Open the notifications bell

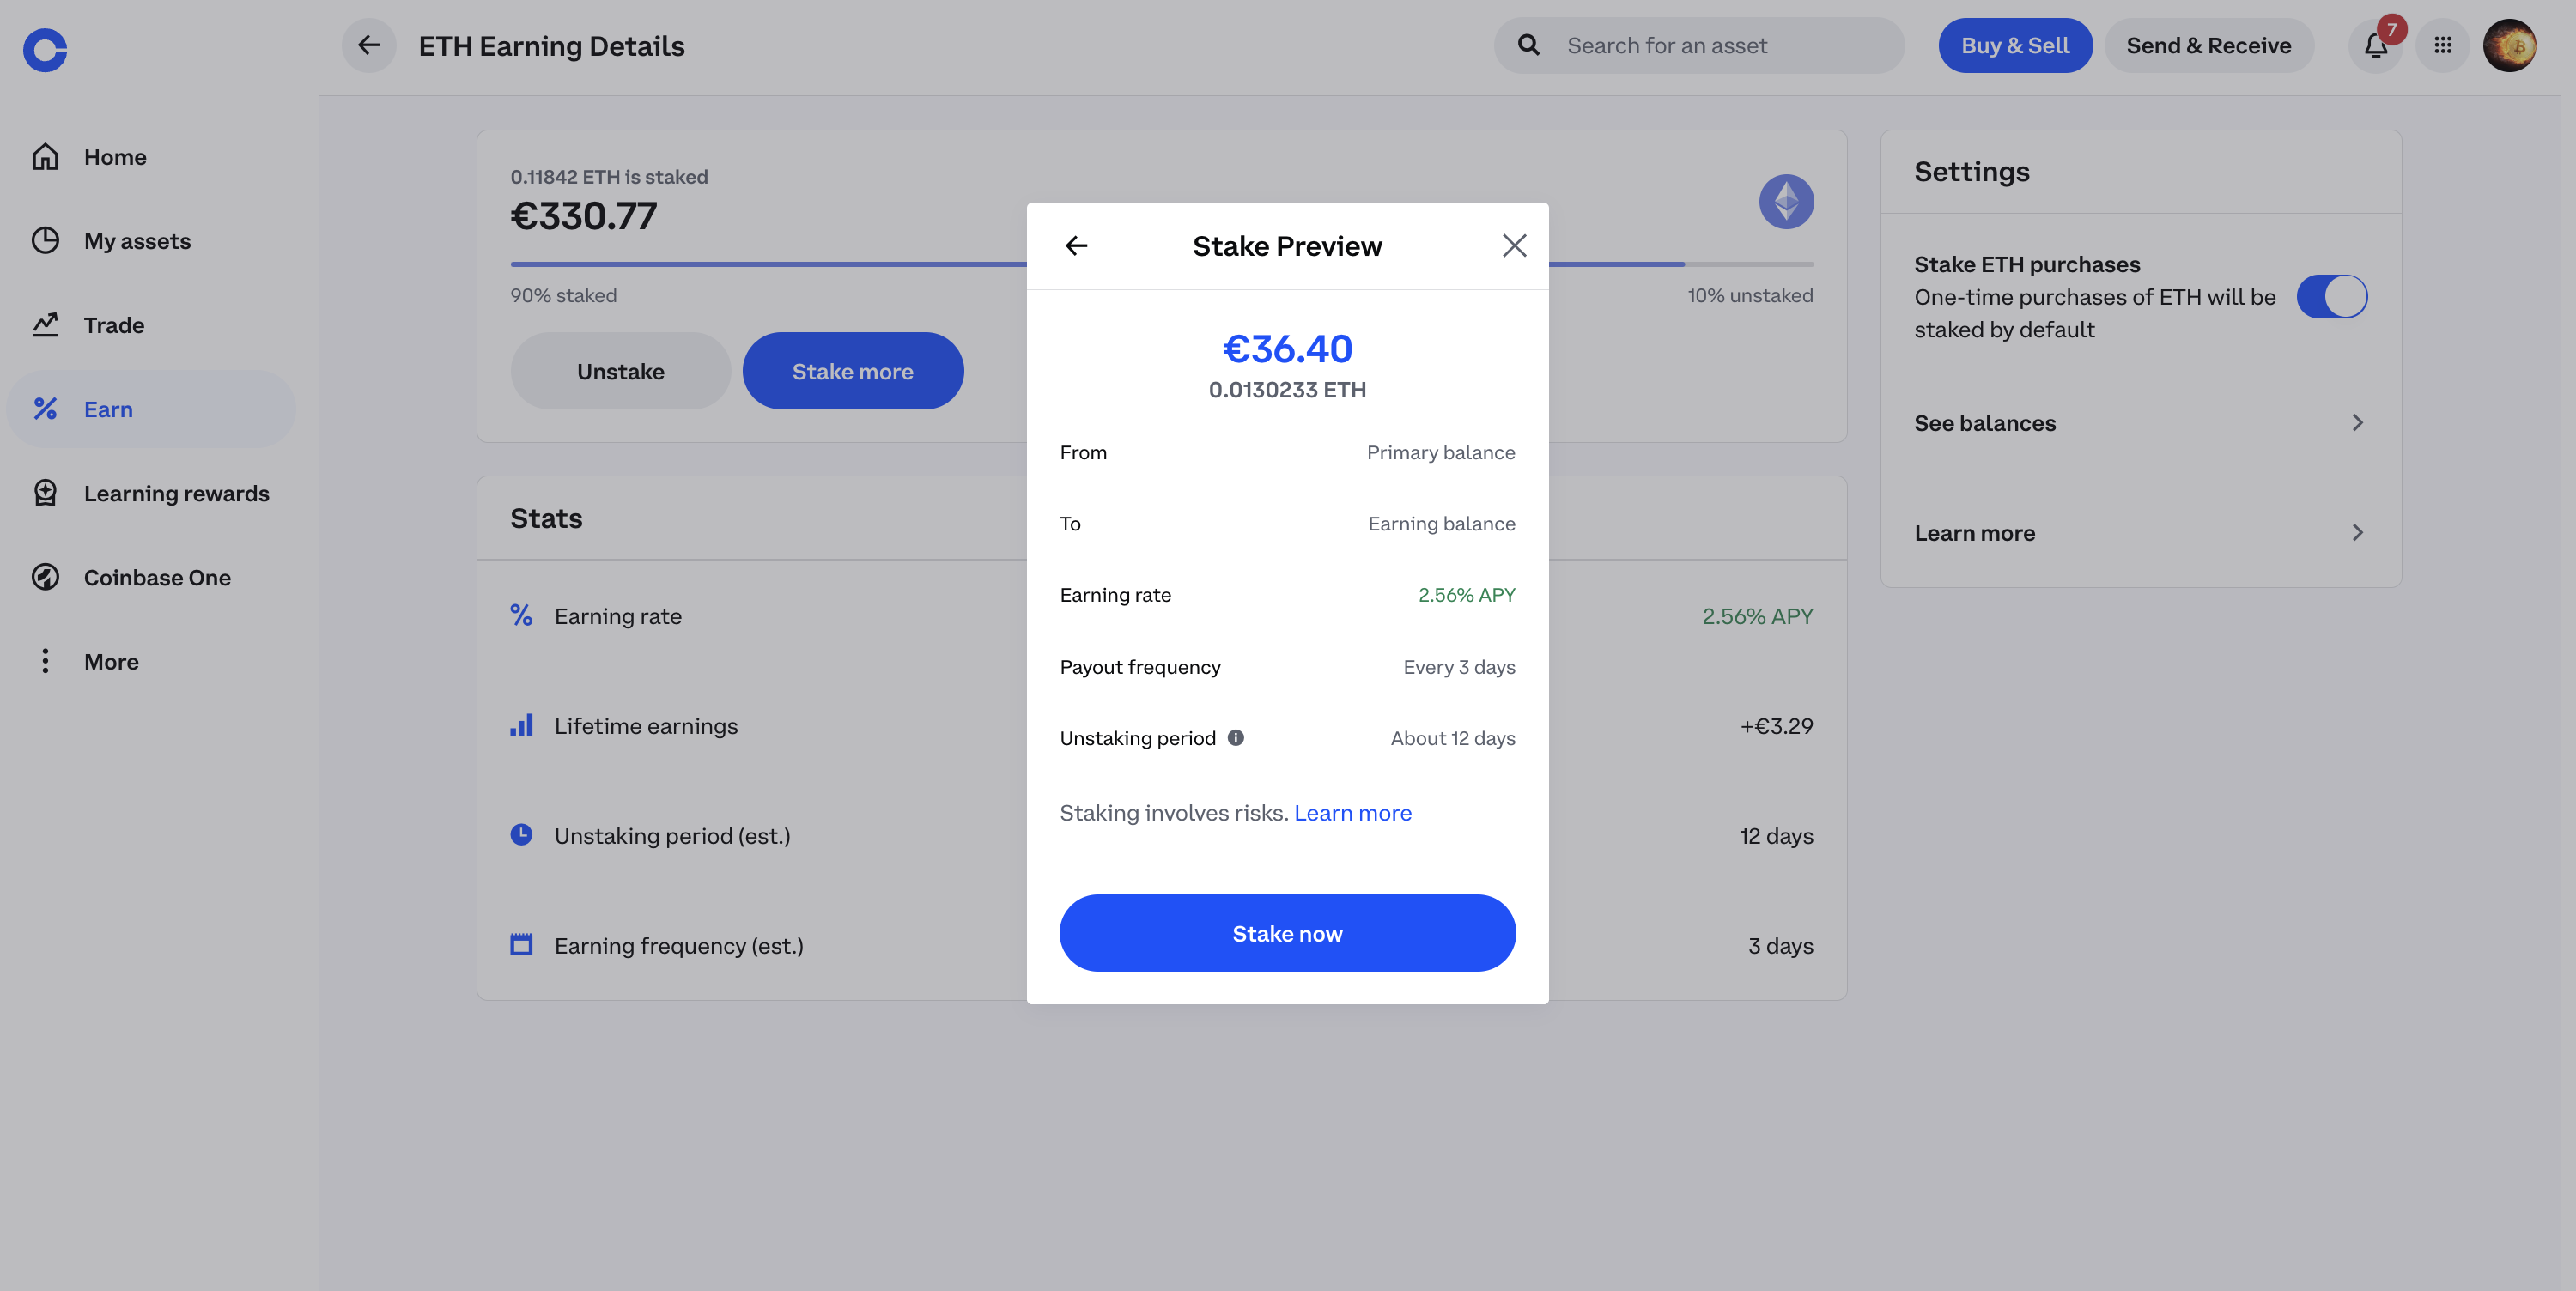[x=2375, y=46]
